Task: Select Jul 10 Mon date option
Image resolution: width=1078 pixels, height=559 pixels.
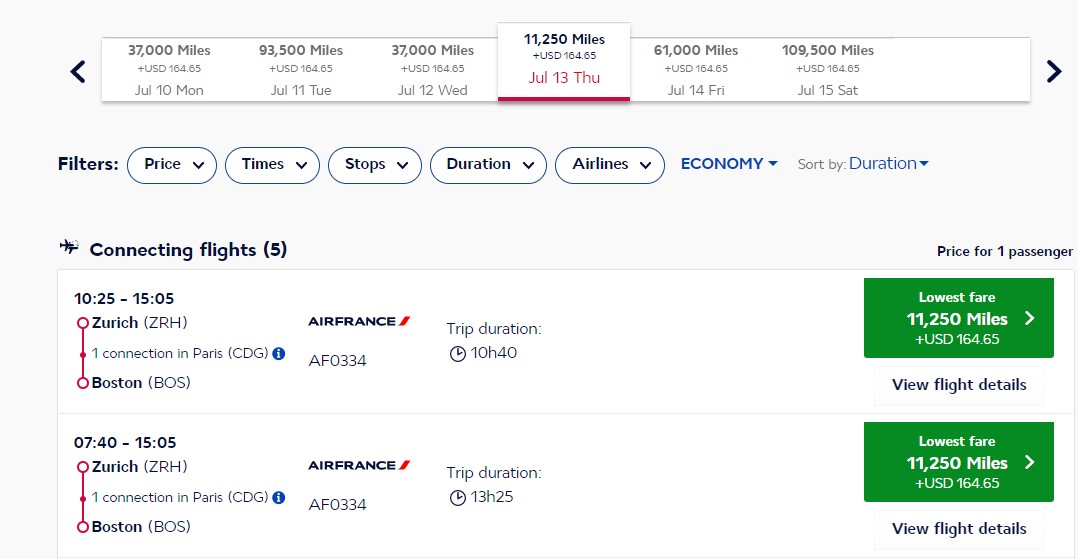Action: 169,70
